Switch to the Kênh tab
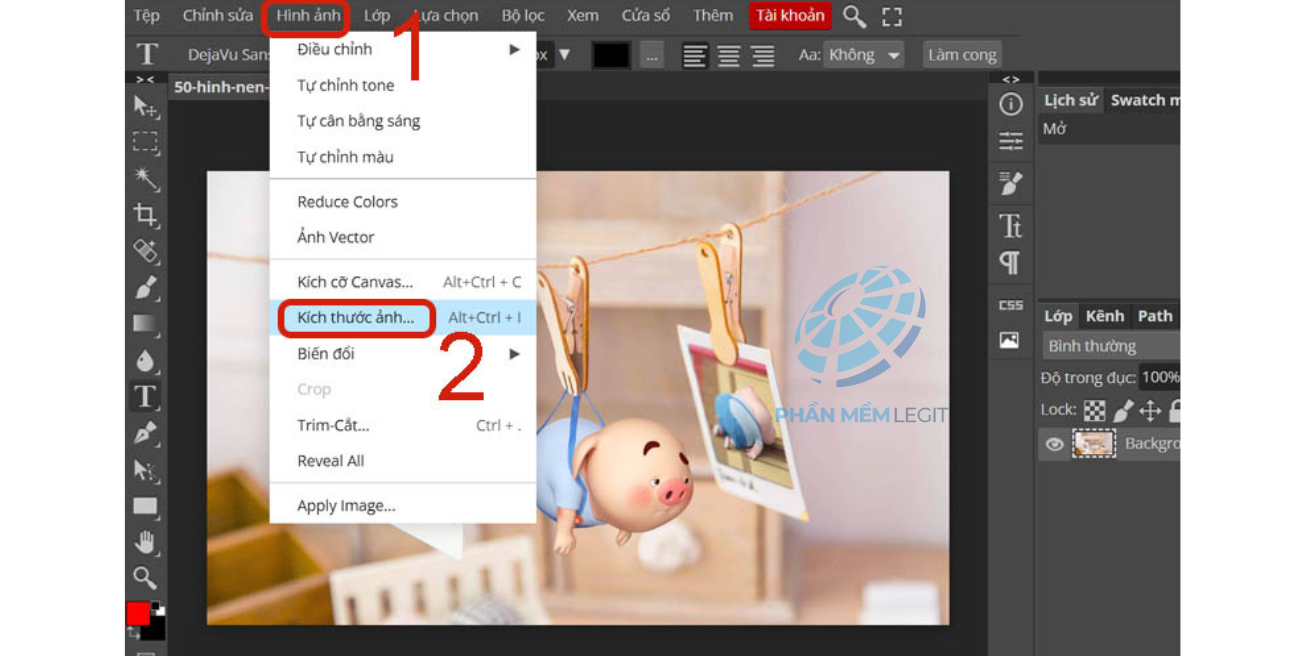The width and height of the screenshot is (1305, 656). tap(1105, 316)
